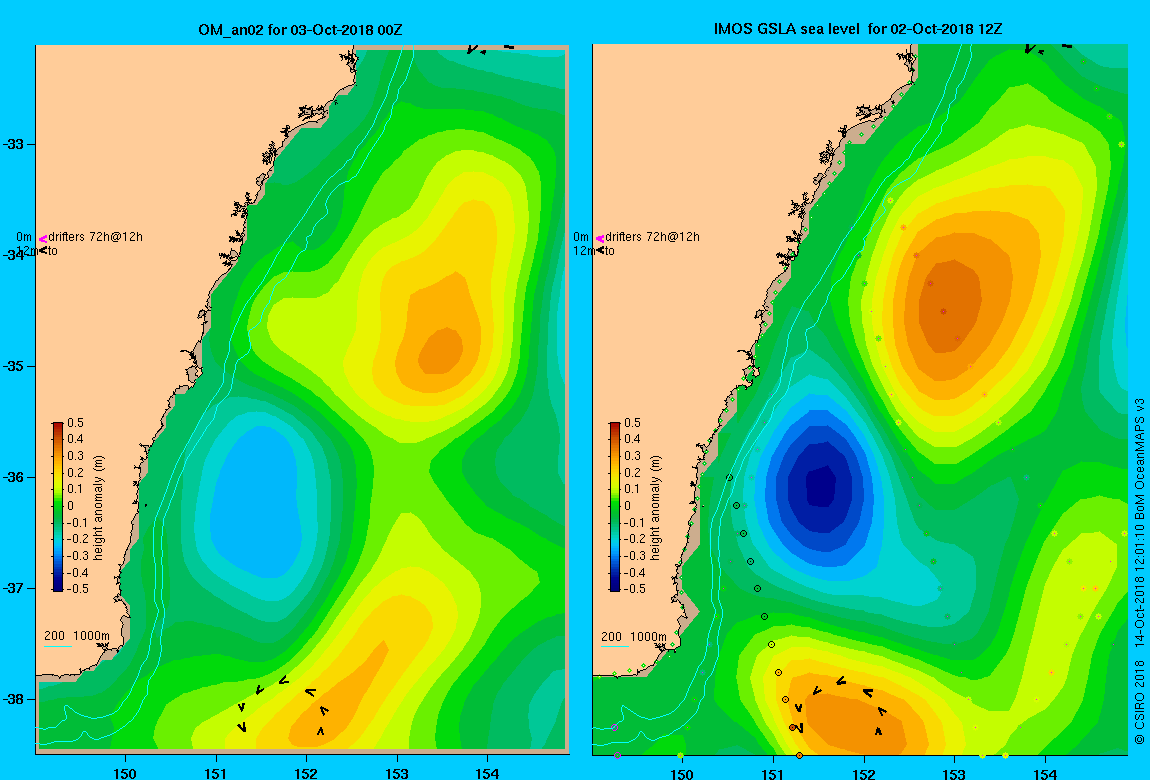This screenshot has width=1150, height=780.
Task: Click the black 12m drifter arrow in left legend
Action: click(43, 251)
